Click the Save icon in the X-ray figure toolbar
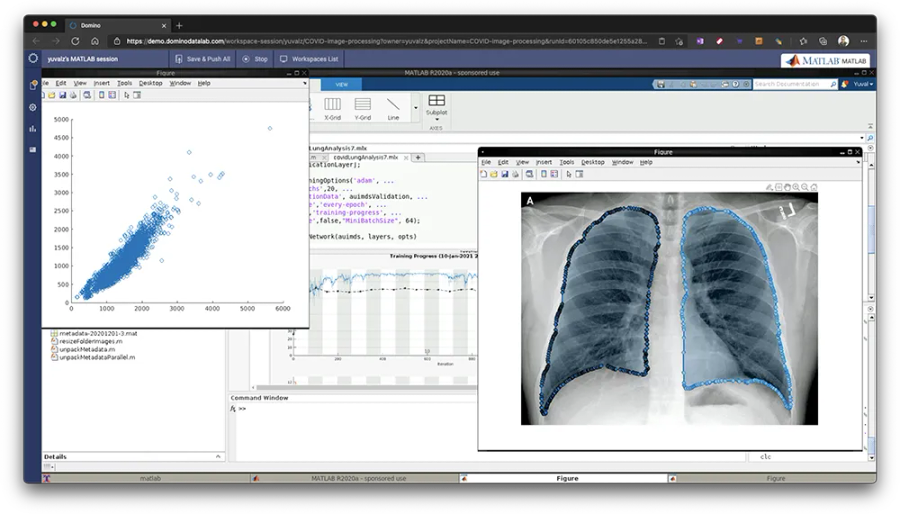The width and height of the screenshot is (900, 514). tap(507, 174)
